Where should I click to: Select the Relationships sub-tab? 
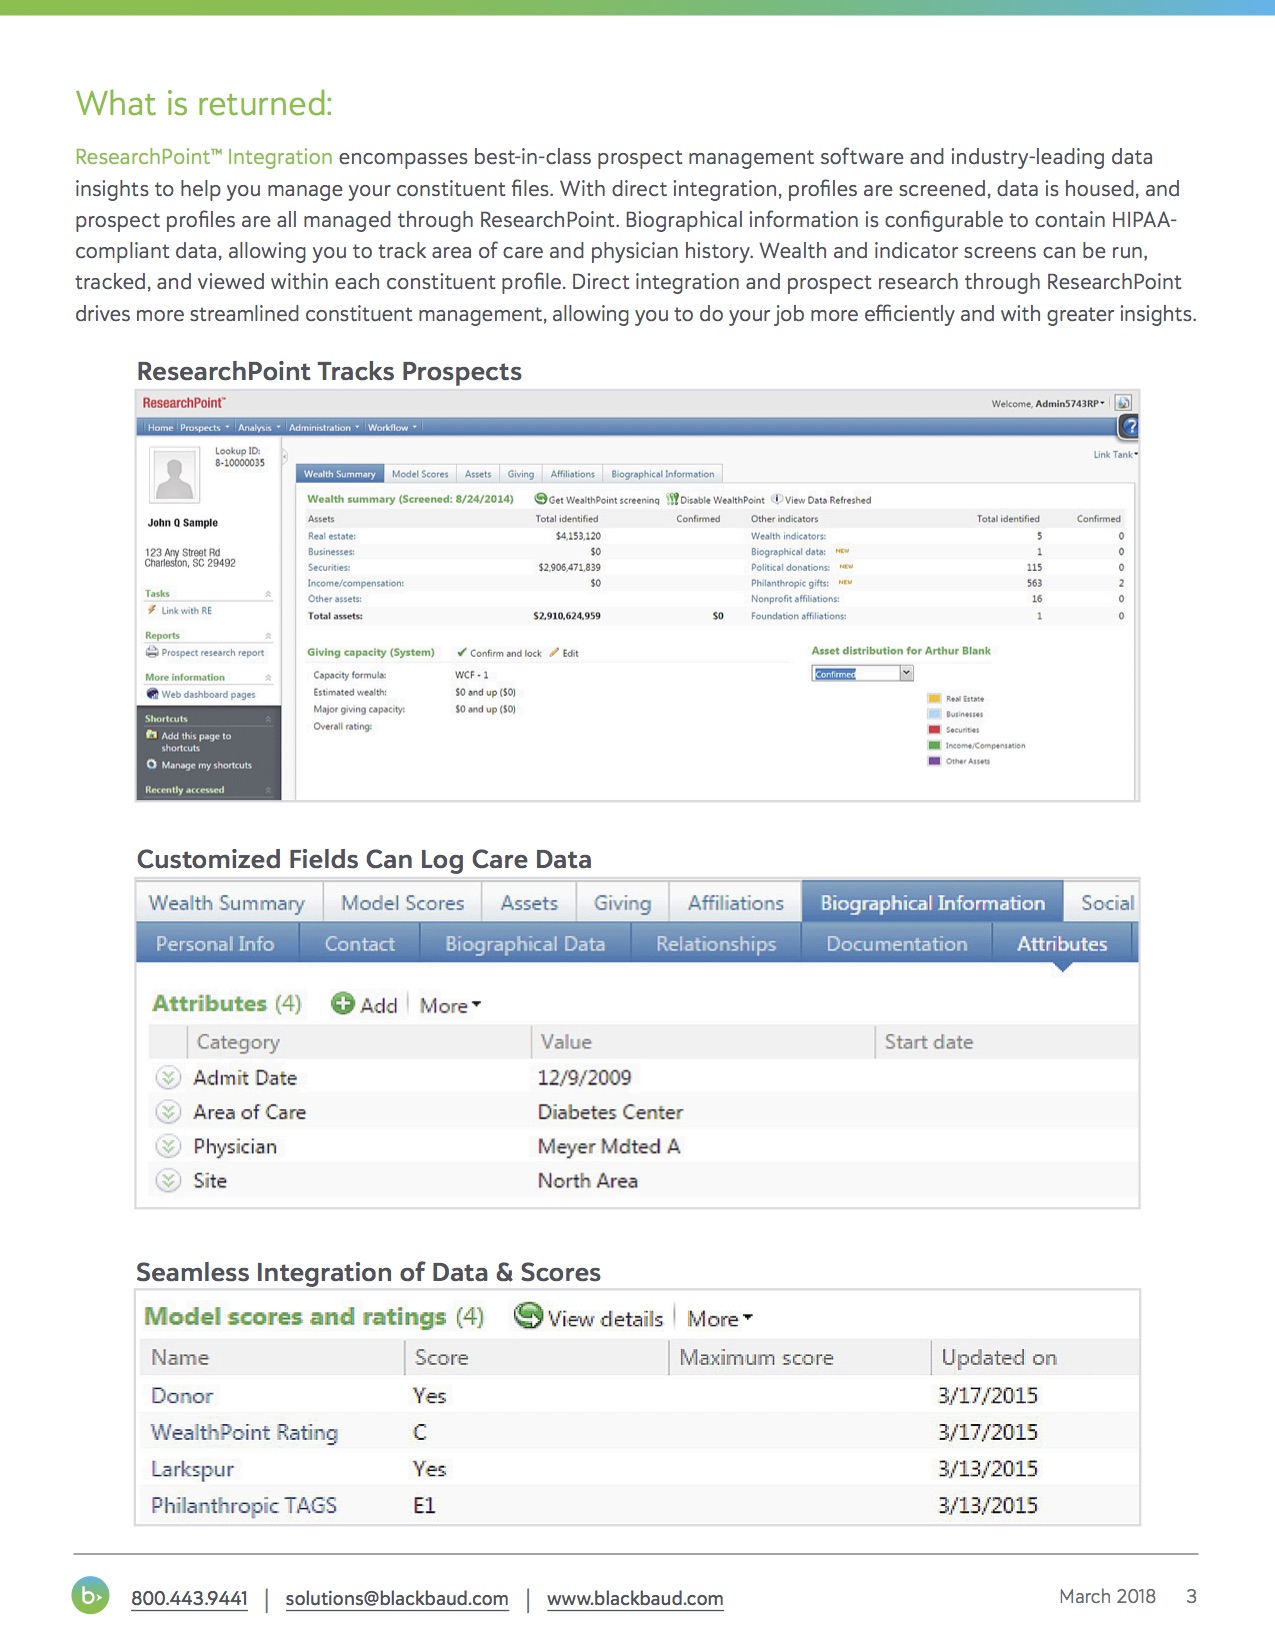click(716, 943)
